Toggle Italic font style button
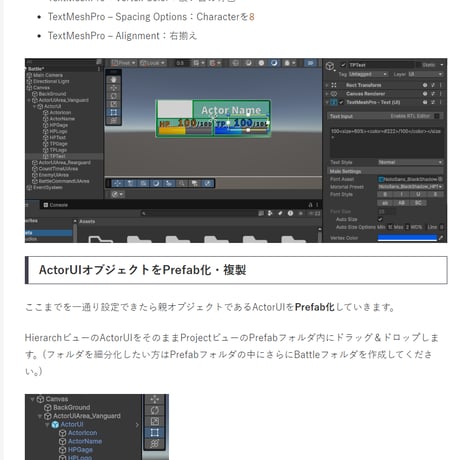The height and width of the screenshot is (460, 460). pos(402,194)
